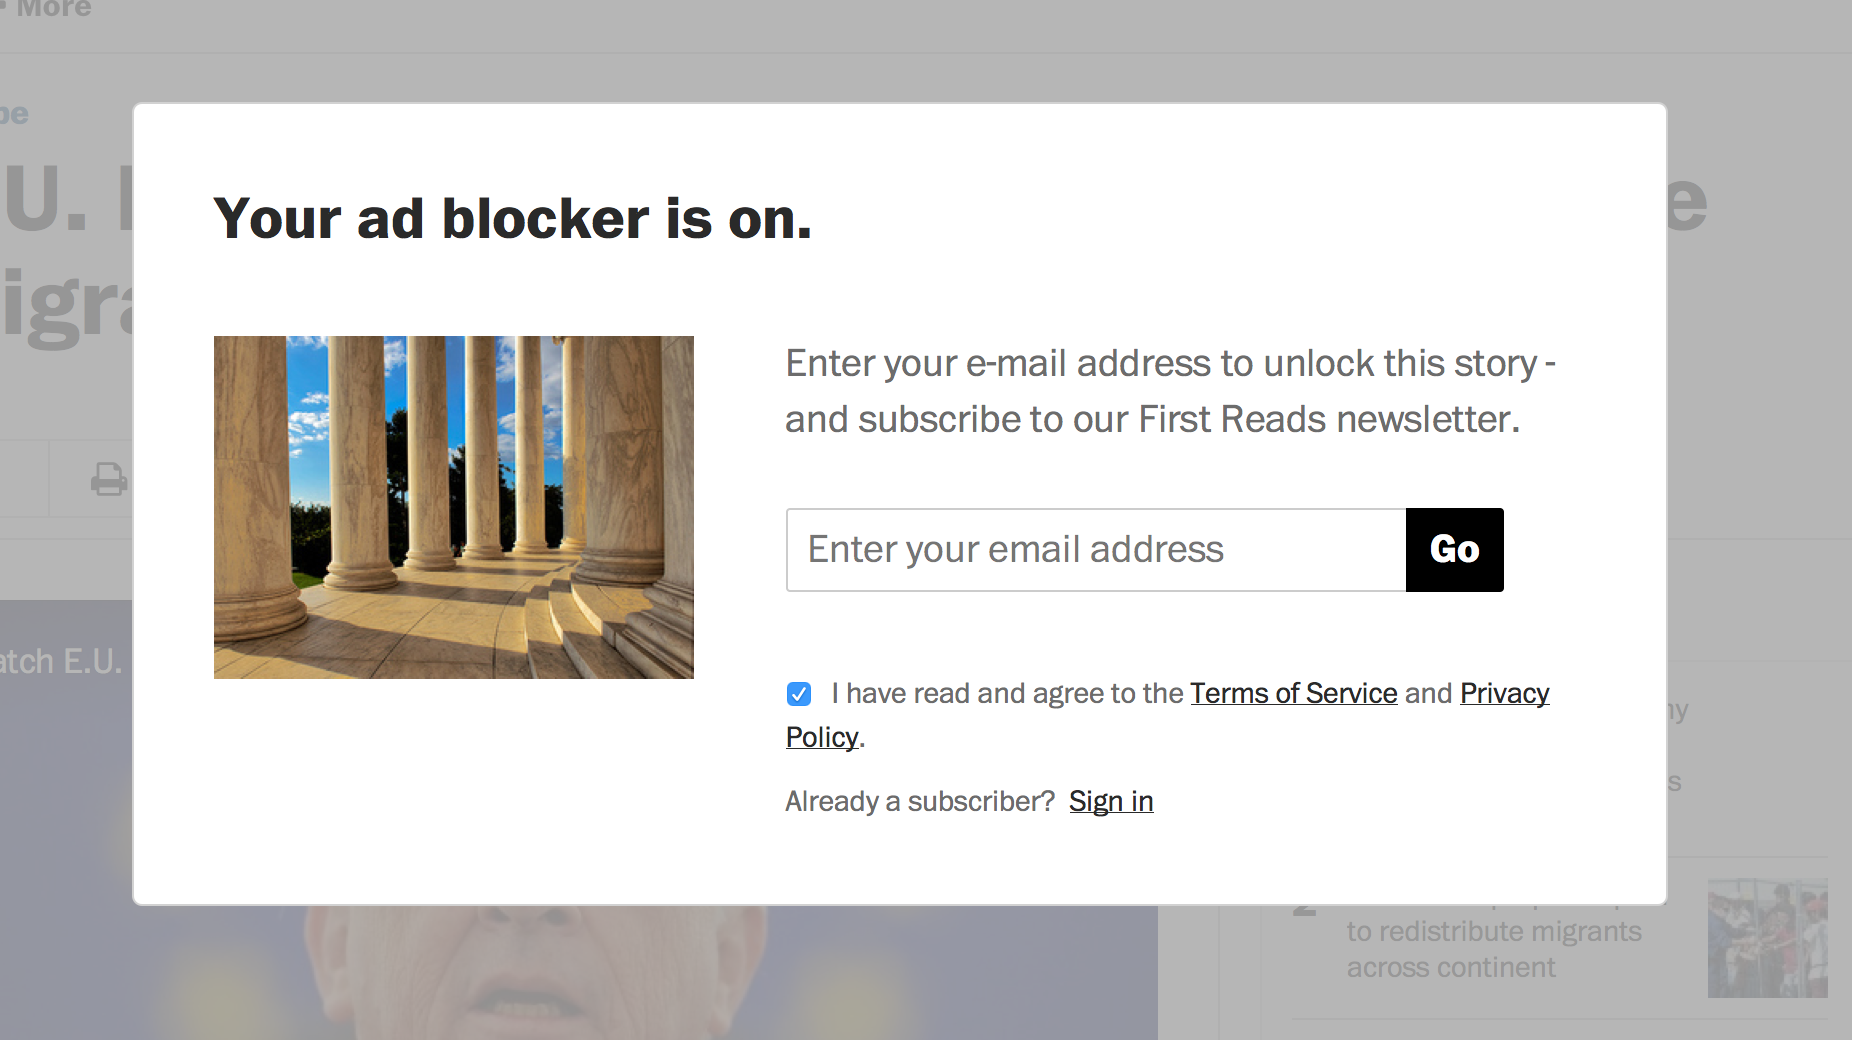Open the redistribute migrants across continent story
Viewport: 1852px width, 1040px height.
1493,949
